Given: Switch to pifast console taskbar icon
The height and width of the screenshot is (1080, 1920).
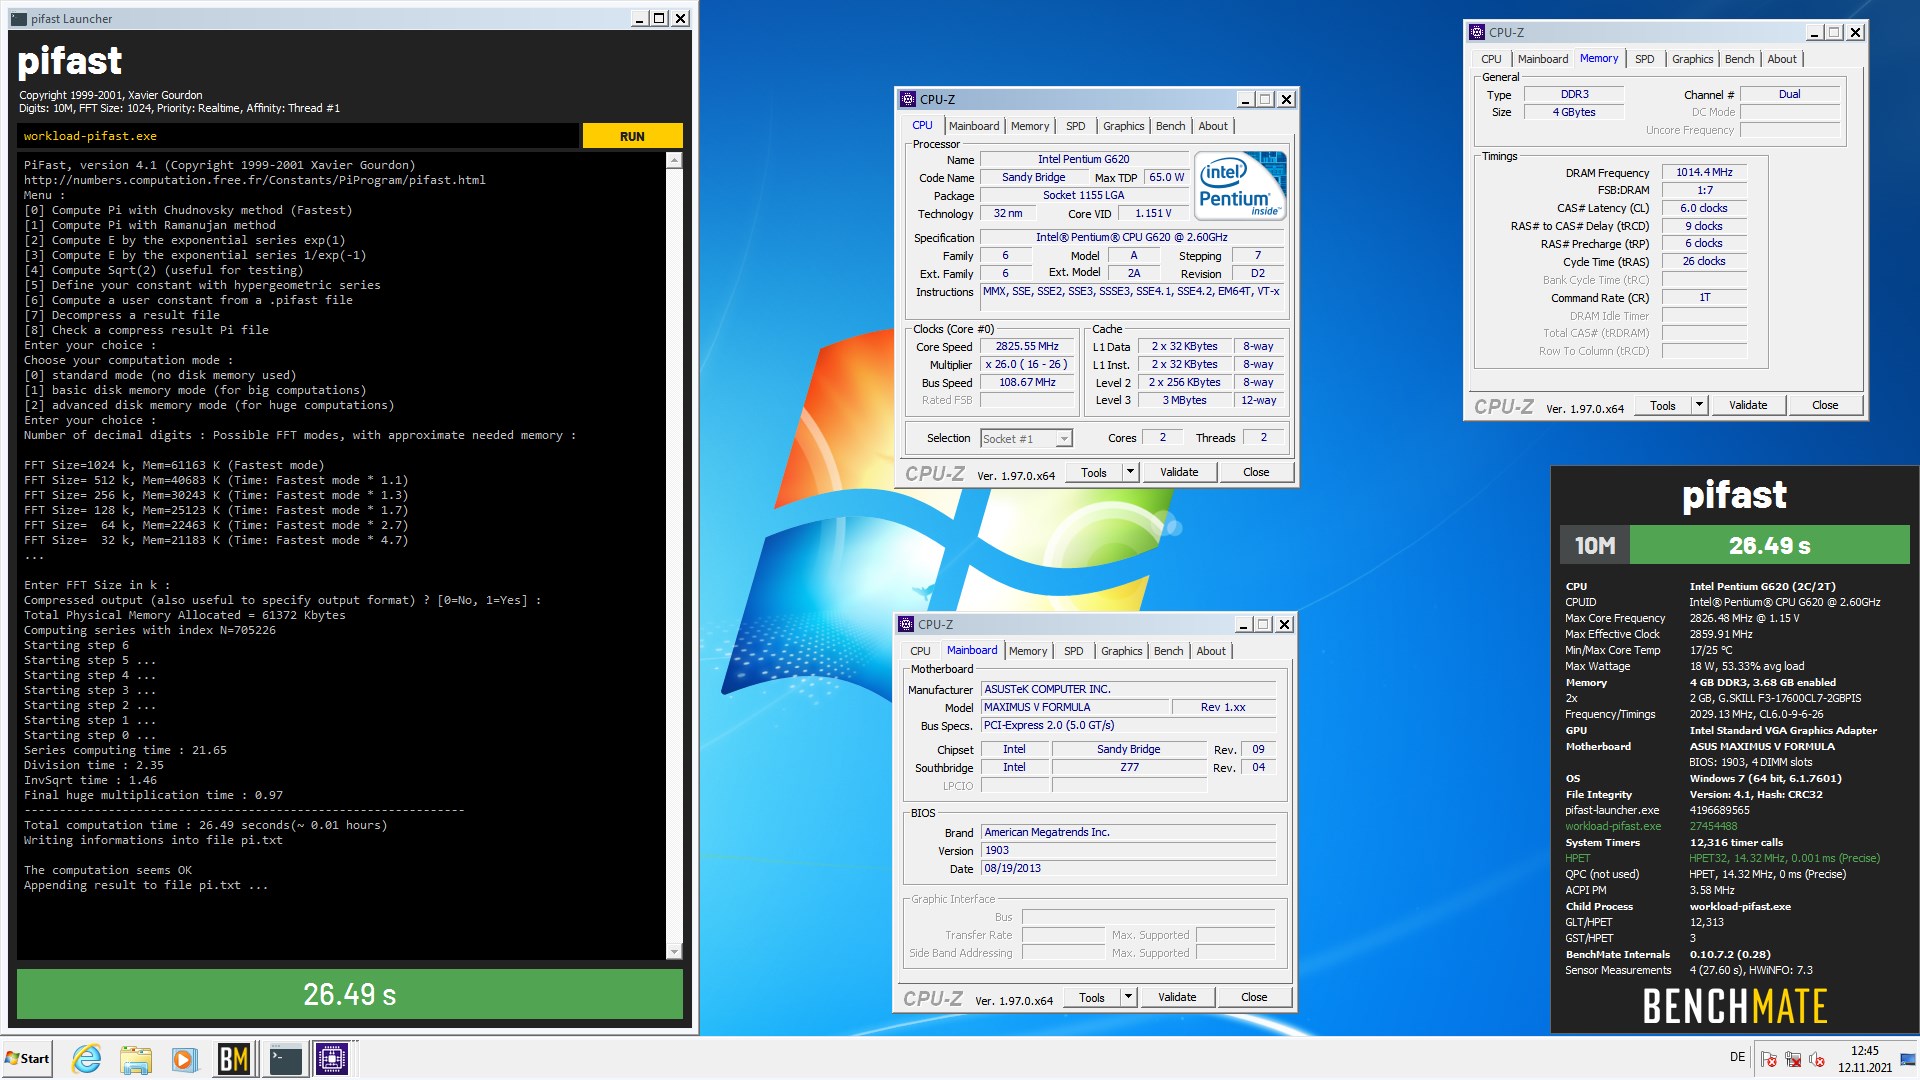Looking at the screenshot, I should tap(285, 1058).
